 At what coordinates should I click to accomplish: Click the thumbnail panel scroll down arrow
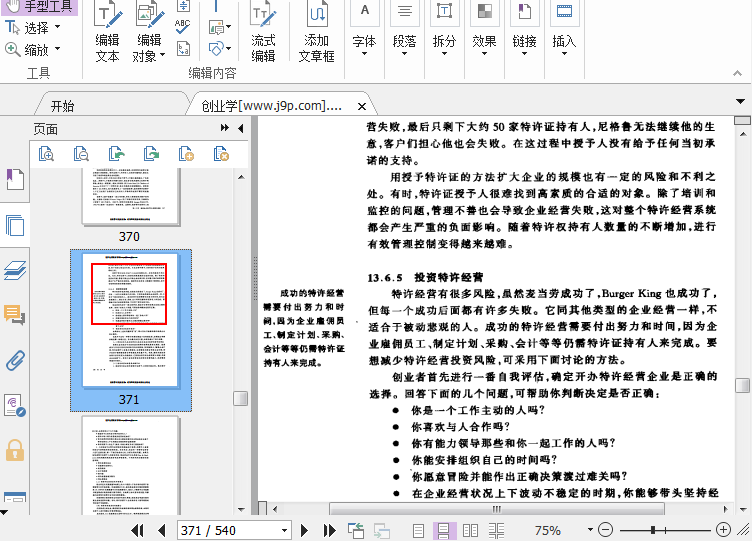coord(241,509)
